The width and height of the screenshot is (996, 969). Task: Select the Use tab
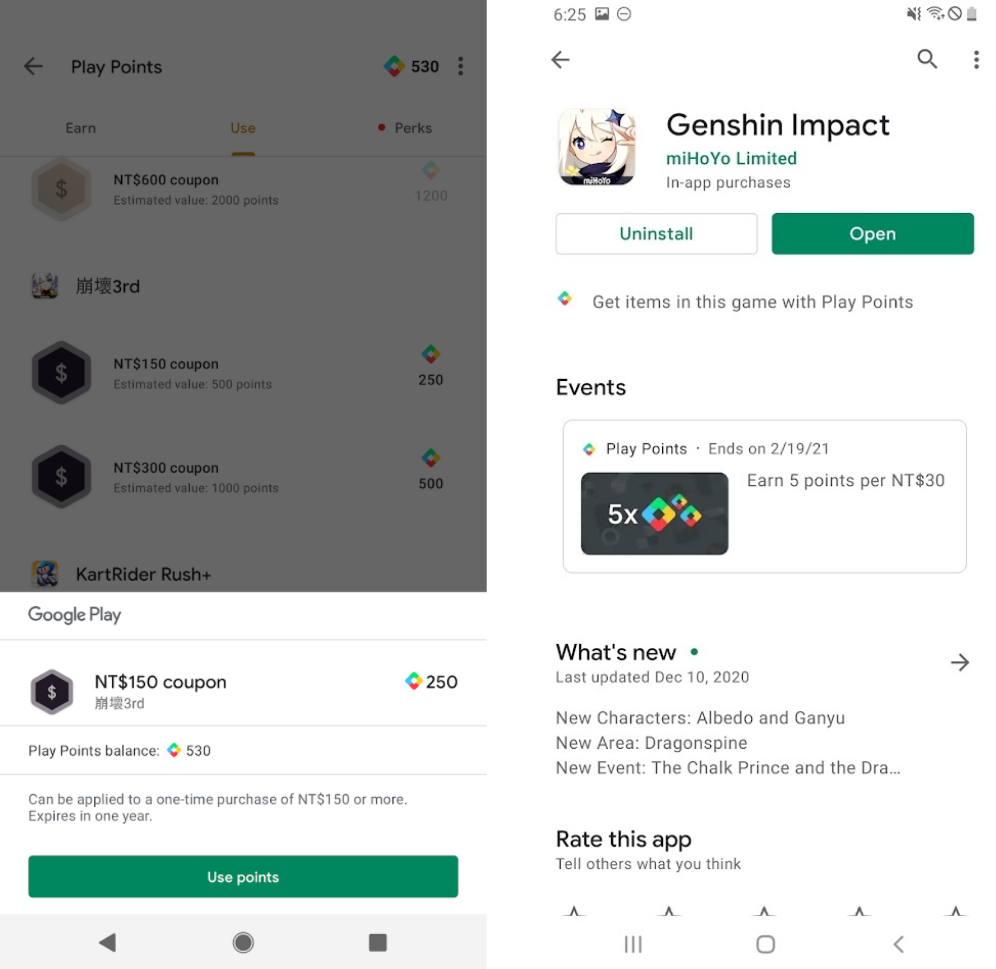[243, 128]
